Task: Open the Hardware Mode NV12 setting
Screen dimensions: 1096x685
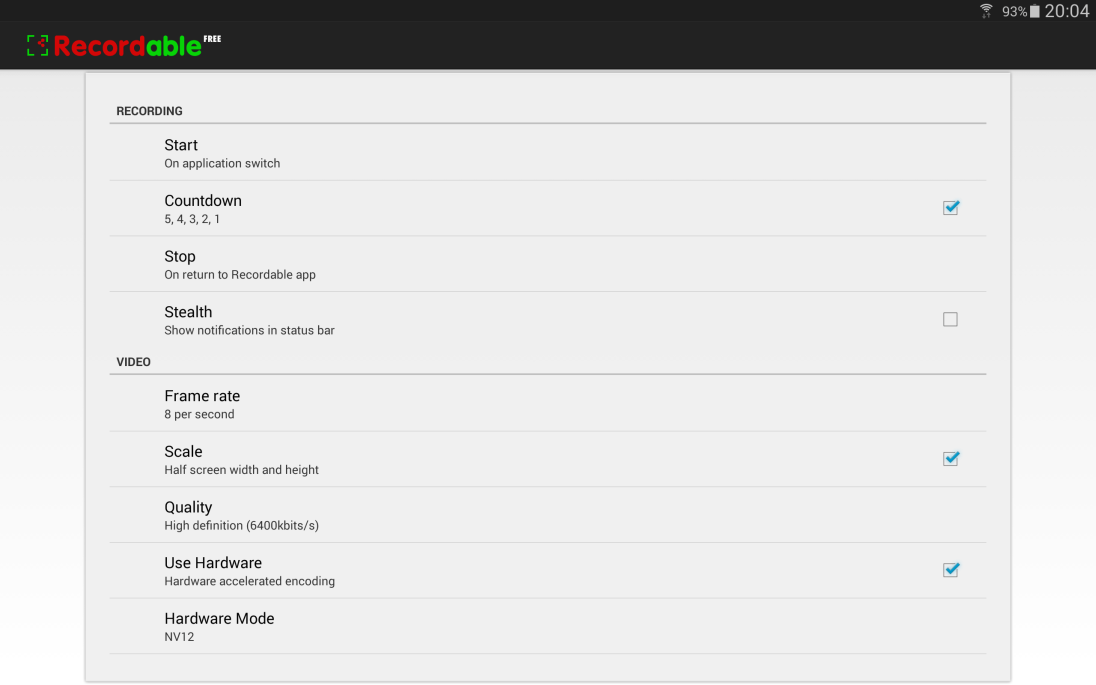Action: click(547, 626)
